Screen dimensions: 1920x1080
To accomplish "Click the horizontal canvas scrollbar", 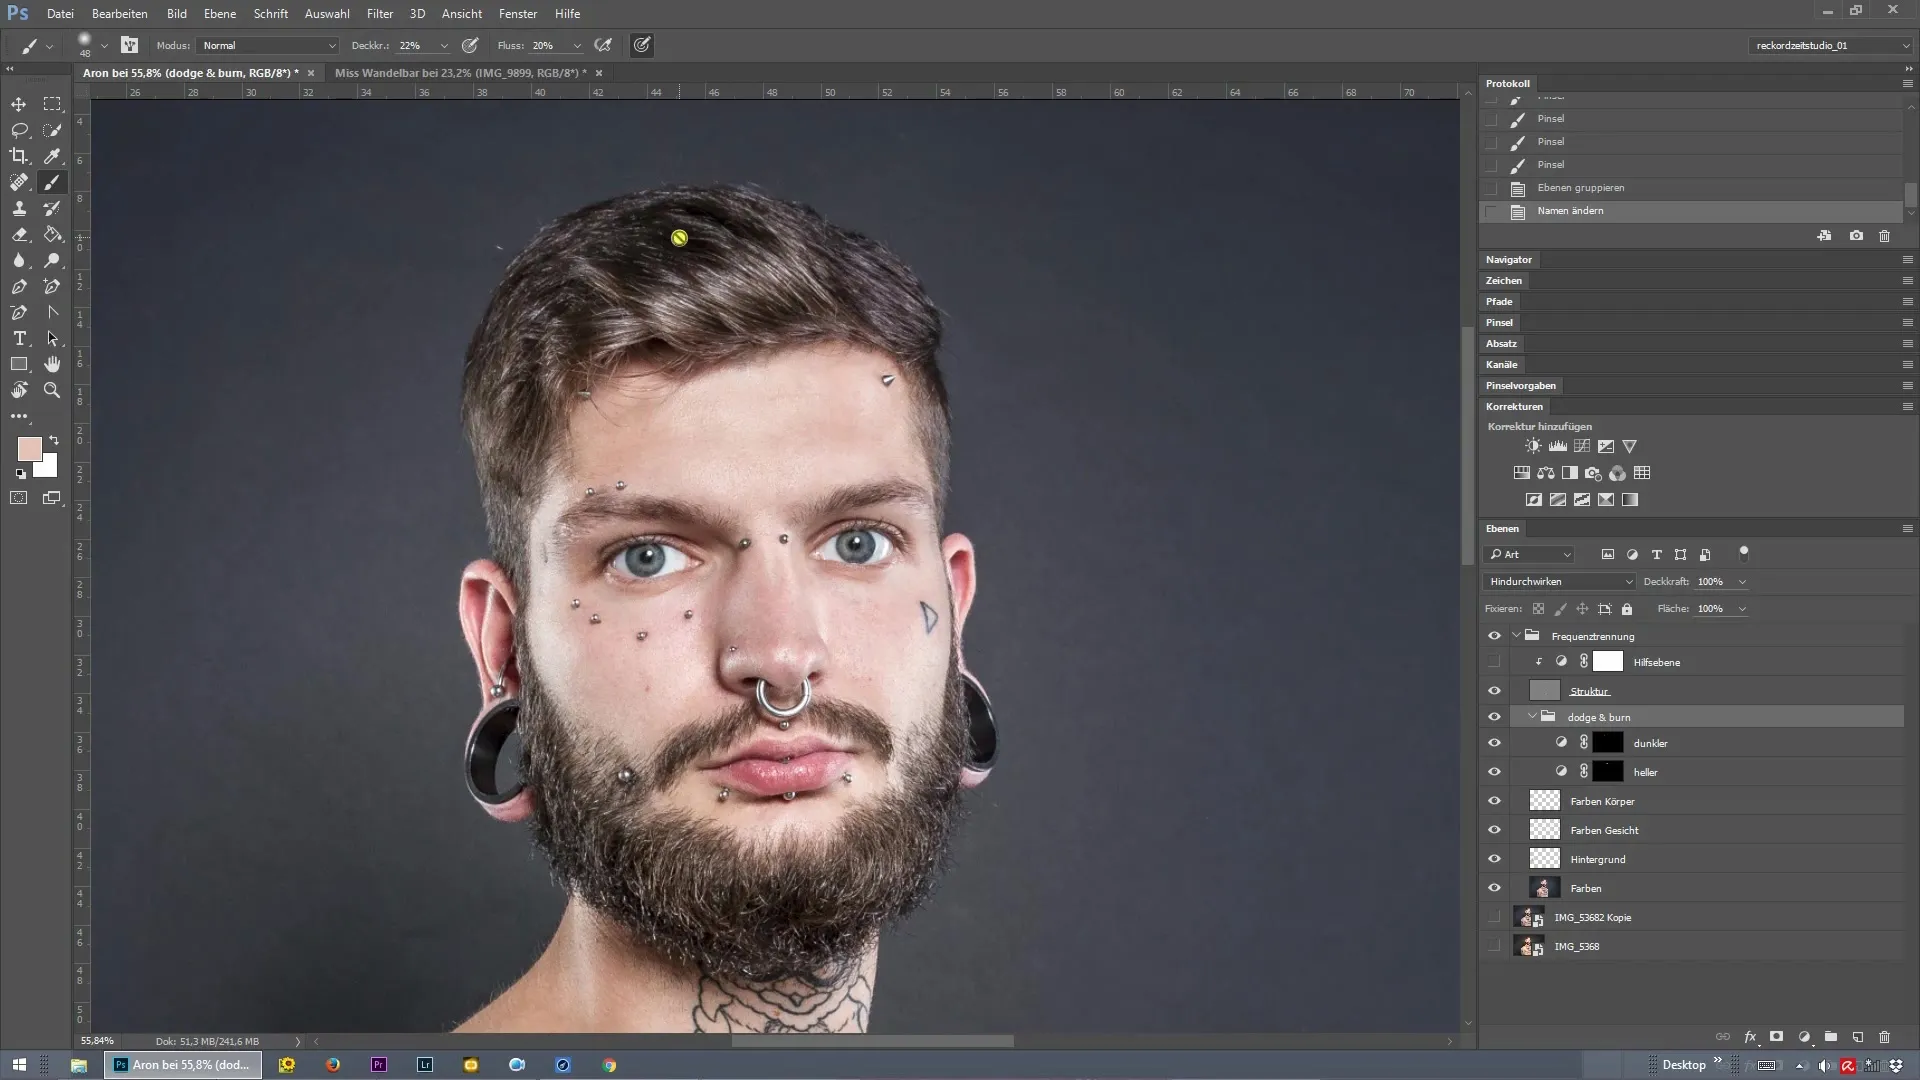I will (872, 1041).
